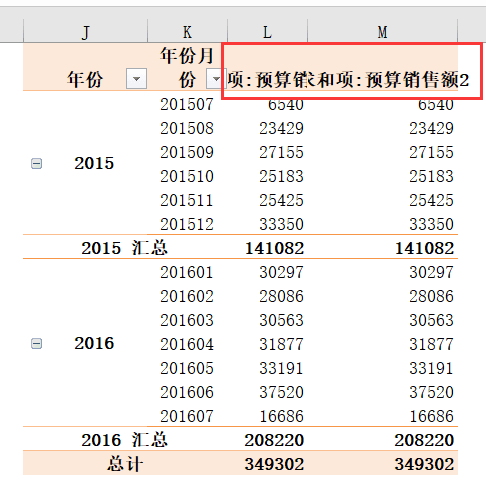This screenshot has width=486, height=504.
Task: Open the 年份月份 filter dropdown
Action: tap(216, 79)
